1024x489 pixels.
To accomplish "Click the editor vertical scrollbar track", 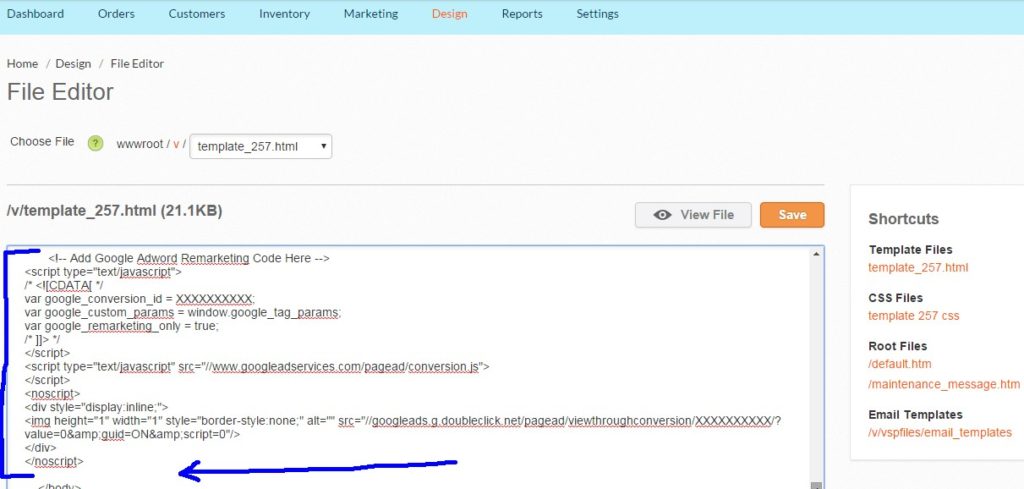I will pos(816,369).
